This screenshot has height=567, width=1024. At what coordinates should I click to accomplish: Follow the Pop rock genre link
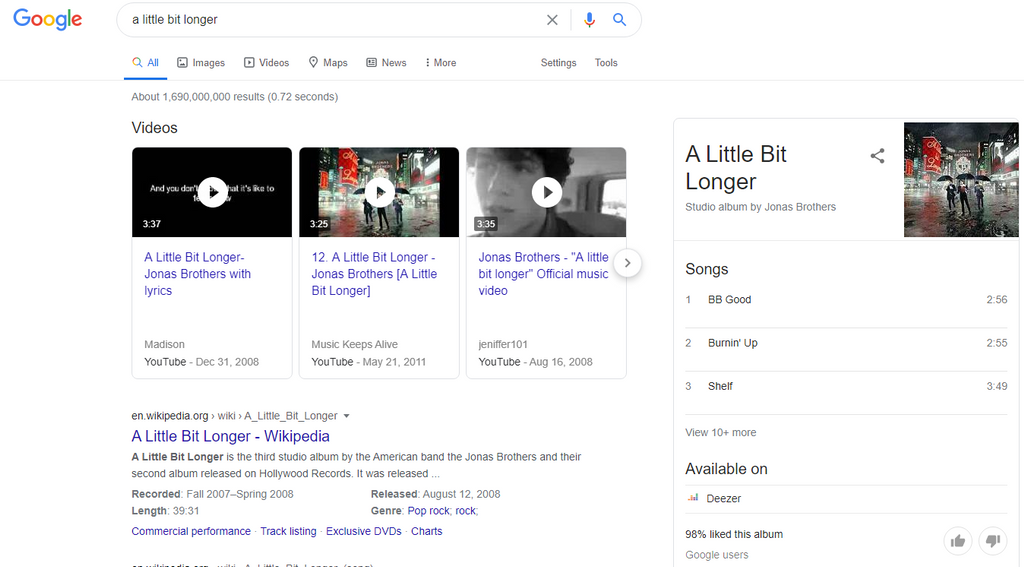(428, 511)
